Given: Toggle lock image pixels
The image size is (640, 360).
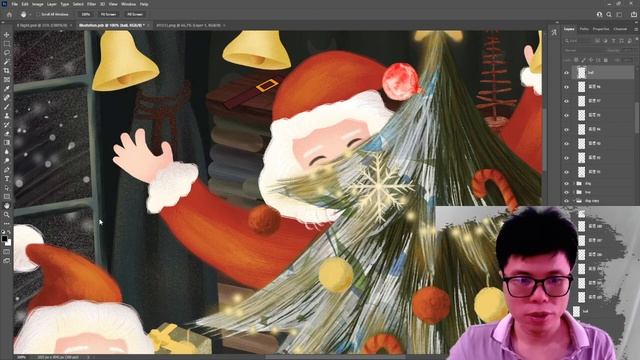Looking at the screenshot, I should click(583, 60).
